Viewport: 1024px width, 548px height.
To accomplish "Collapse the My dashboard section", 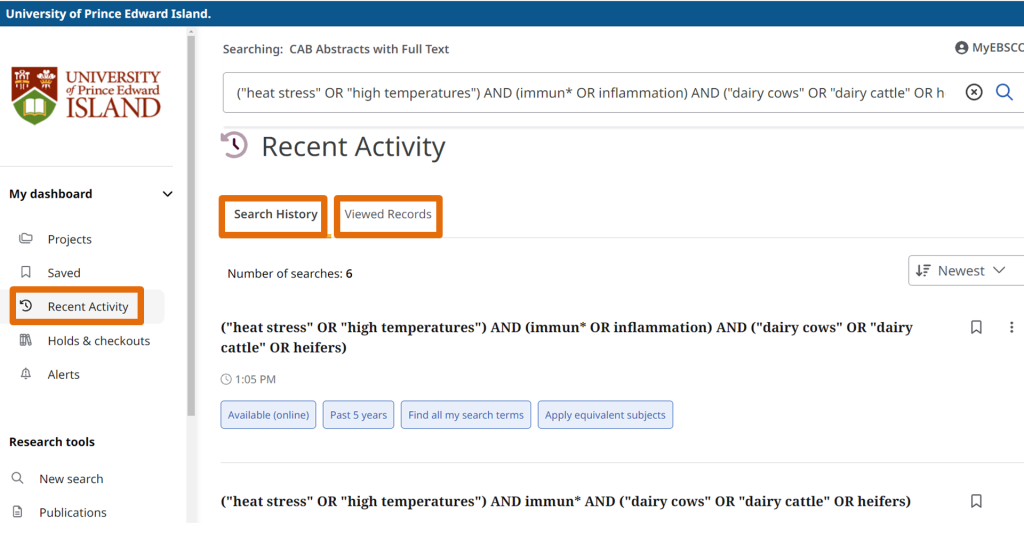I will [167, 194].
